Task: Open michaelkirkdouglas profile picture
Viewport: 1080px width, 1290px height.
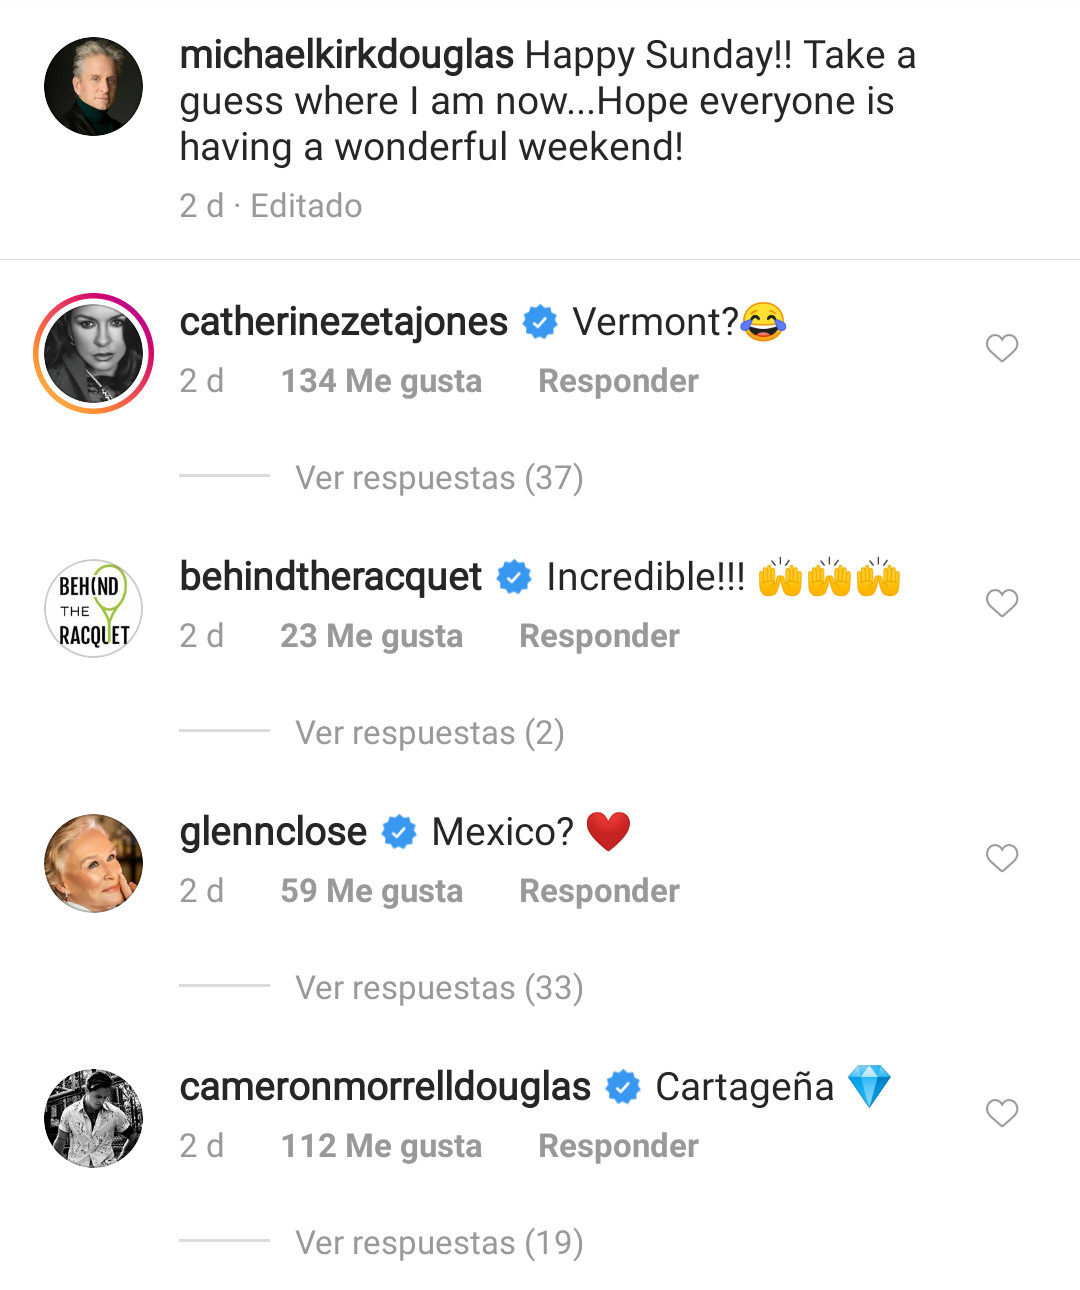Action: pos(94,87)
